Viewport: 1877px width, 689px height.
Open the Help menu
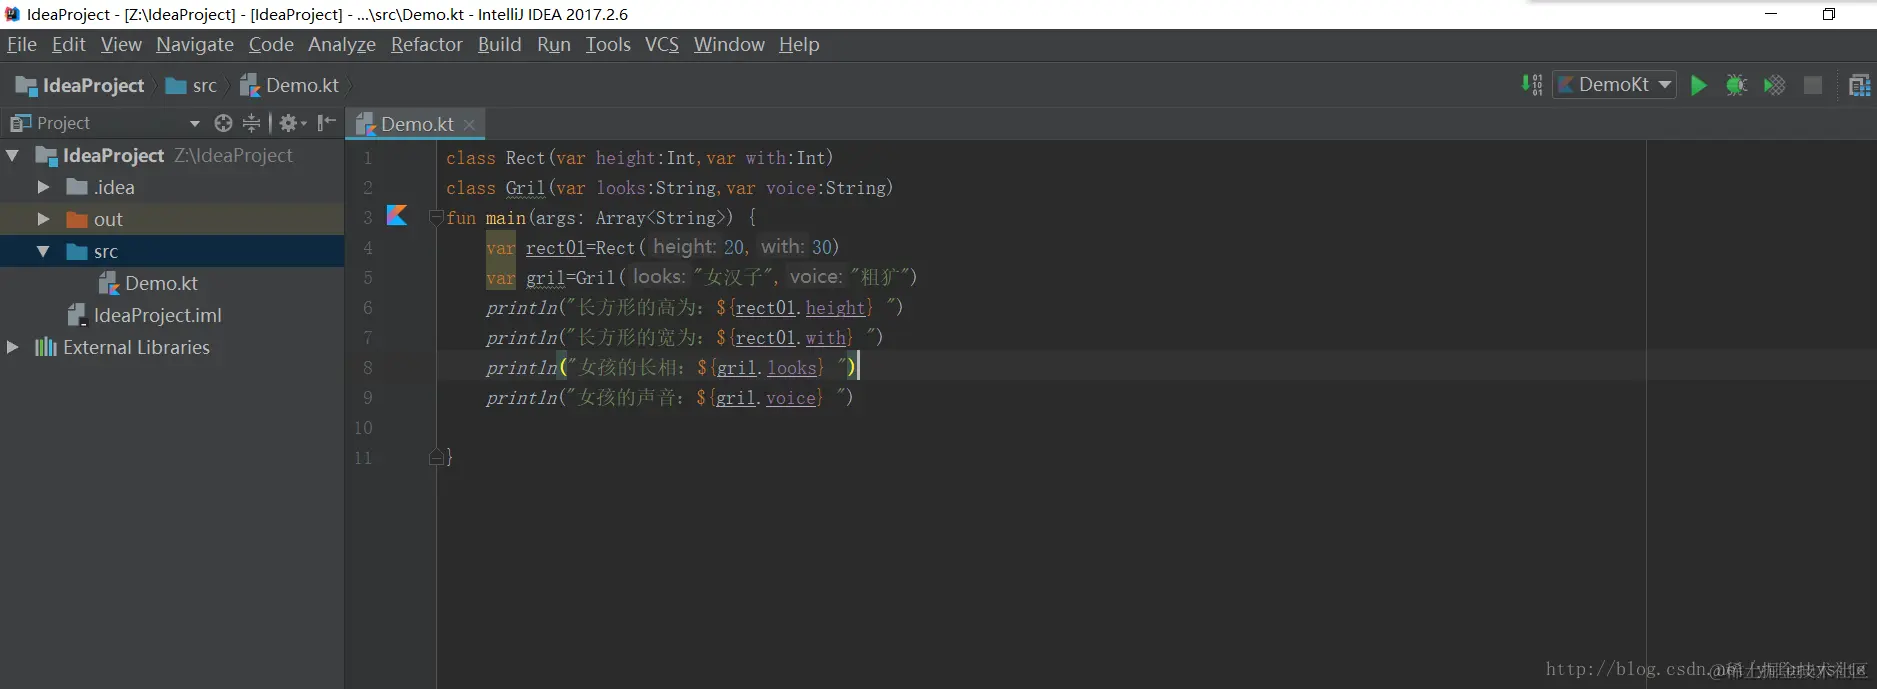[799, 44]
